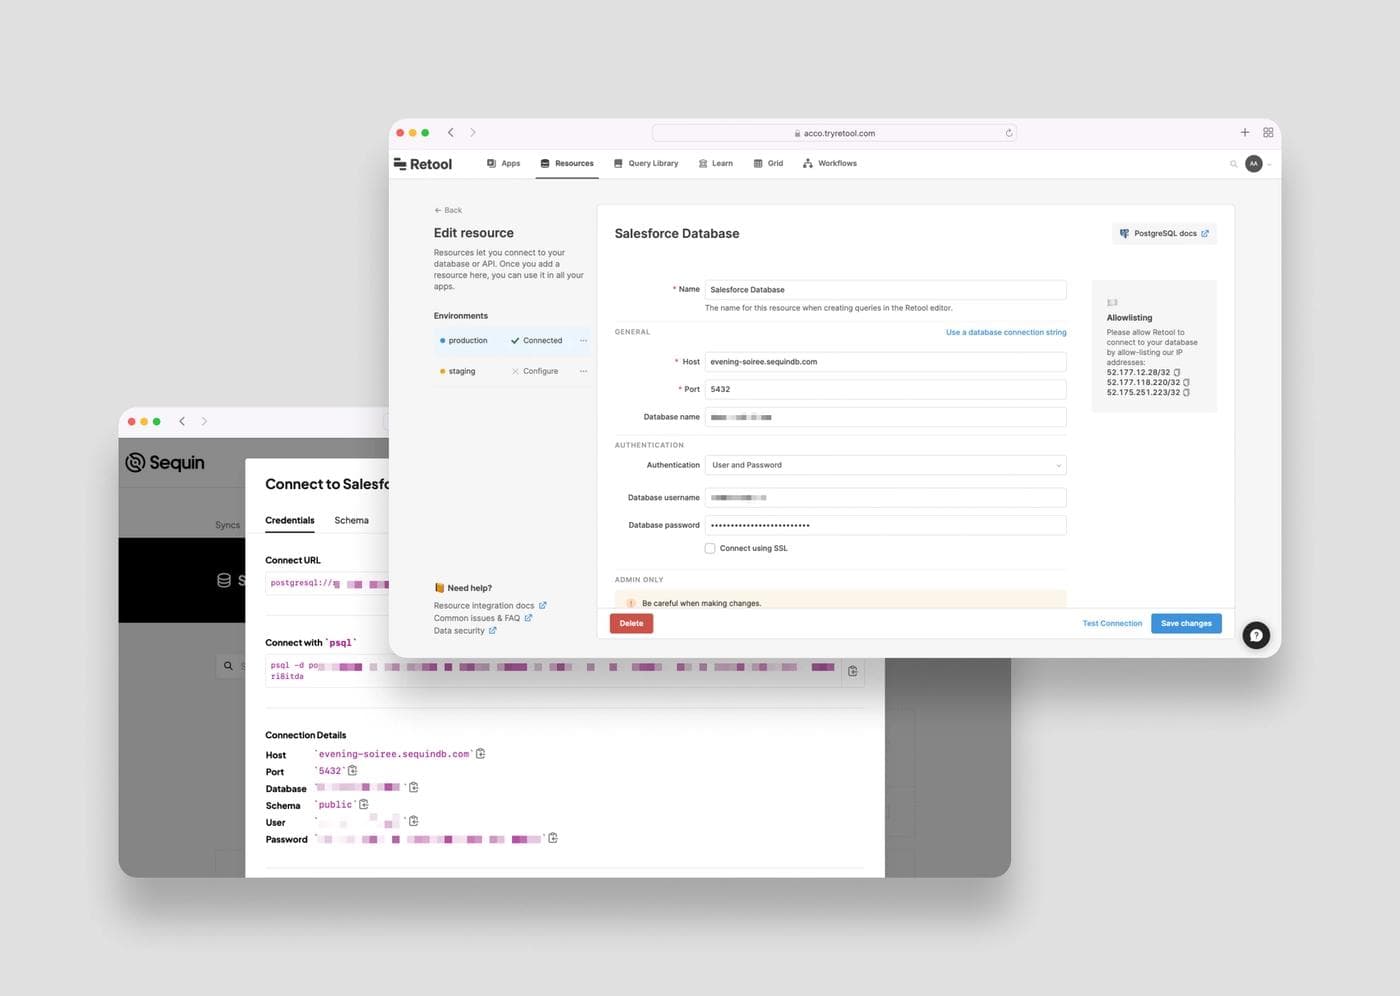Open the staging environment options menu
Viewport: 1400px width, 996px height.
pyautogui.click(x=583, y=371)
